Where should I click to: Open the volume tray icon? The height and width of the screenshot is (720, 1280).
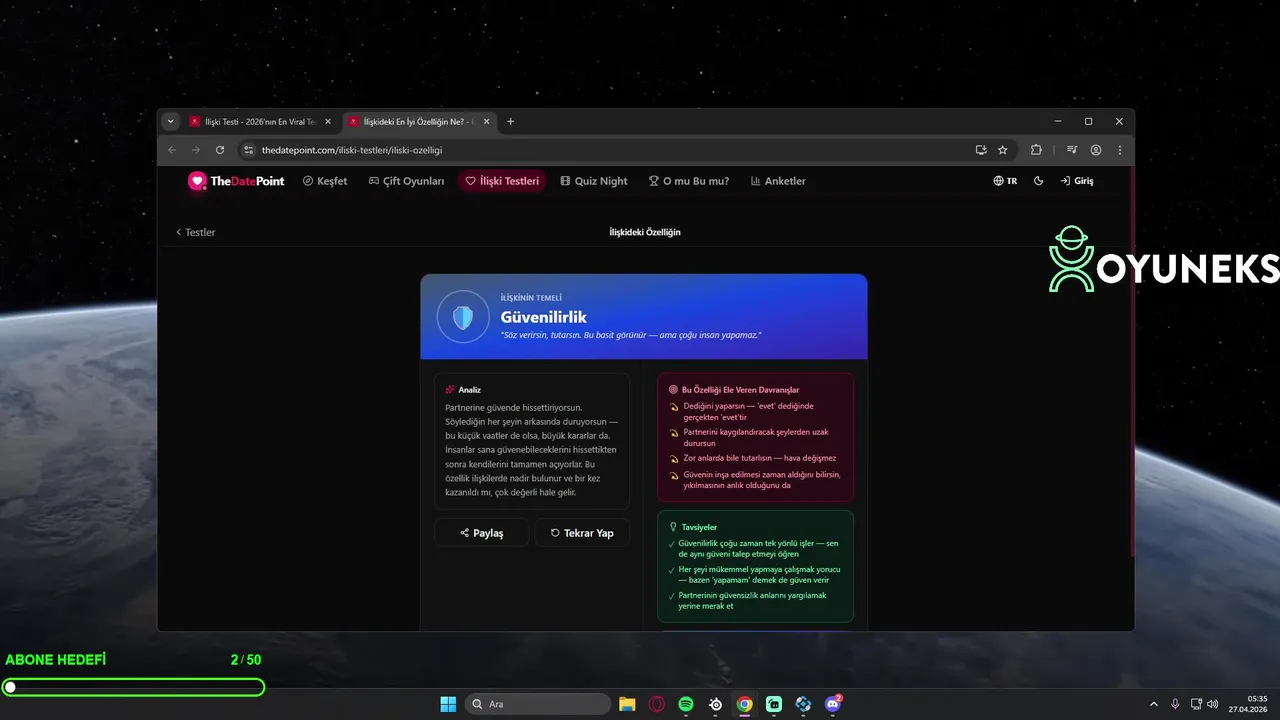click(1212, 704)
